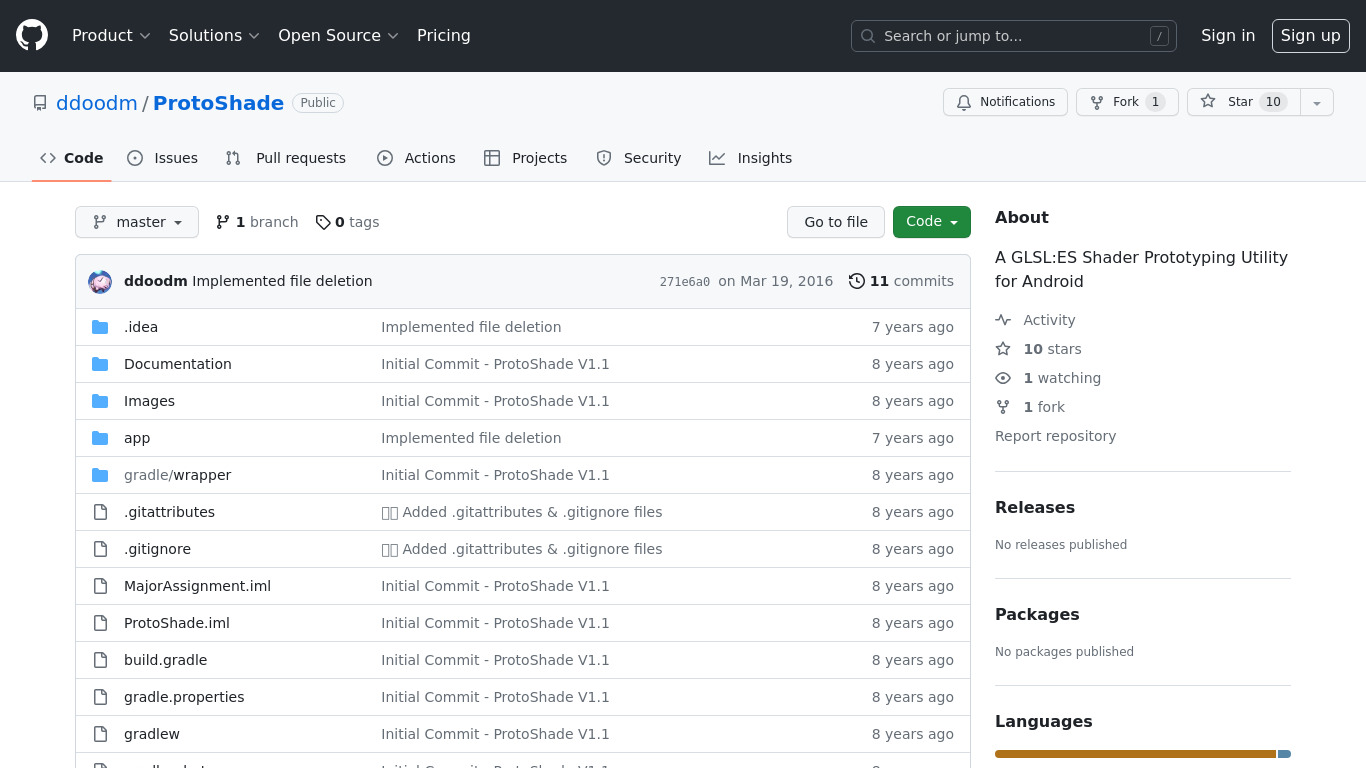Click the Report repository link
1366x768 pixels.
pos(1055,436)
